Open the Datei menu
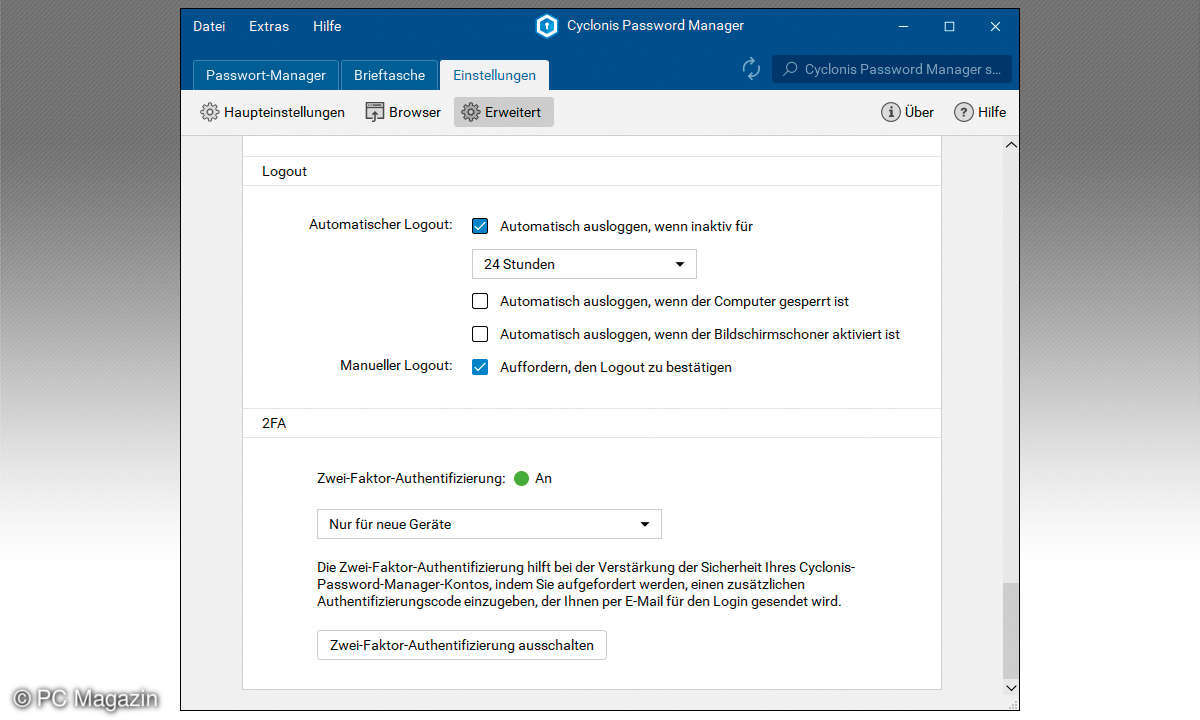This screenshot has width=1200, height=720. 209,26
